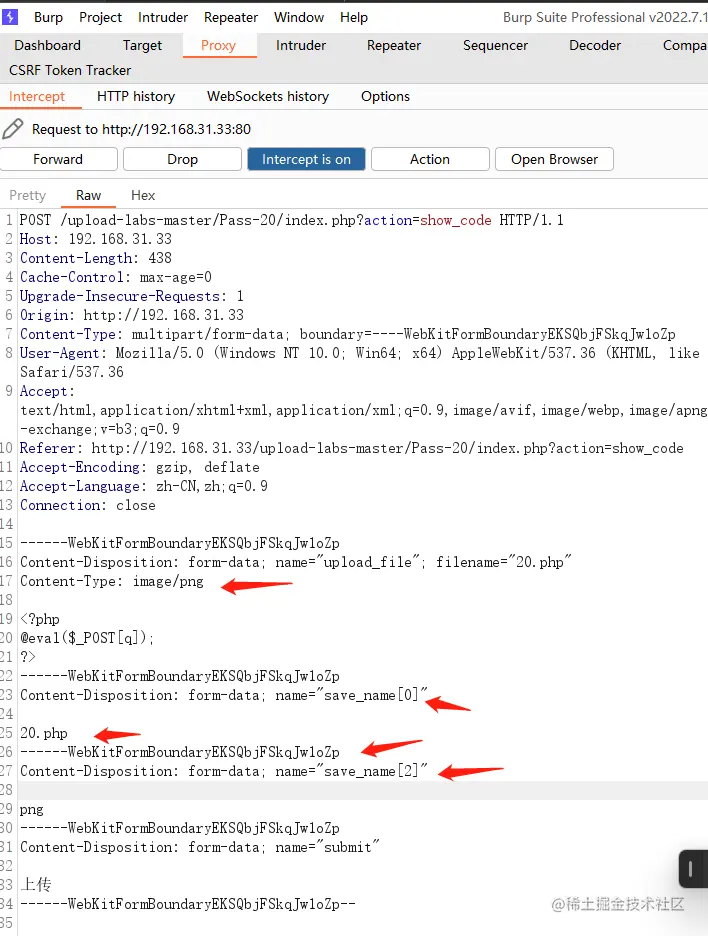The width and height of the screenshot is (708, 936).
Task: Open the Window menu
Action: (298, 17)
